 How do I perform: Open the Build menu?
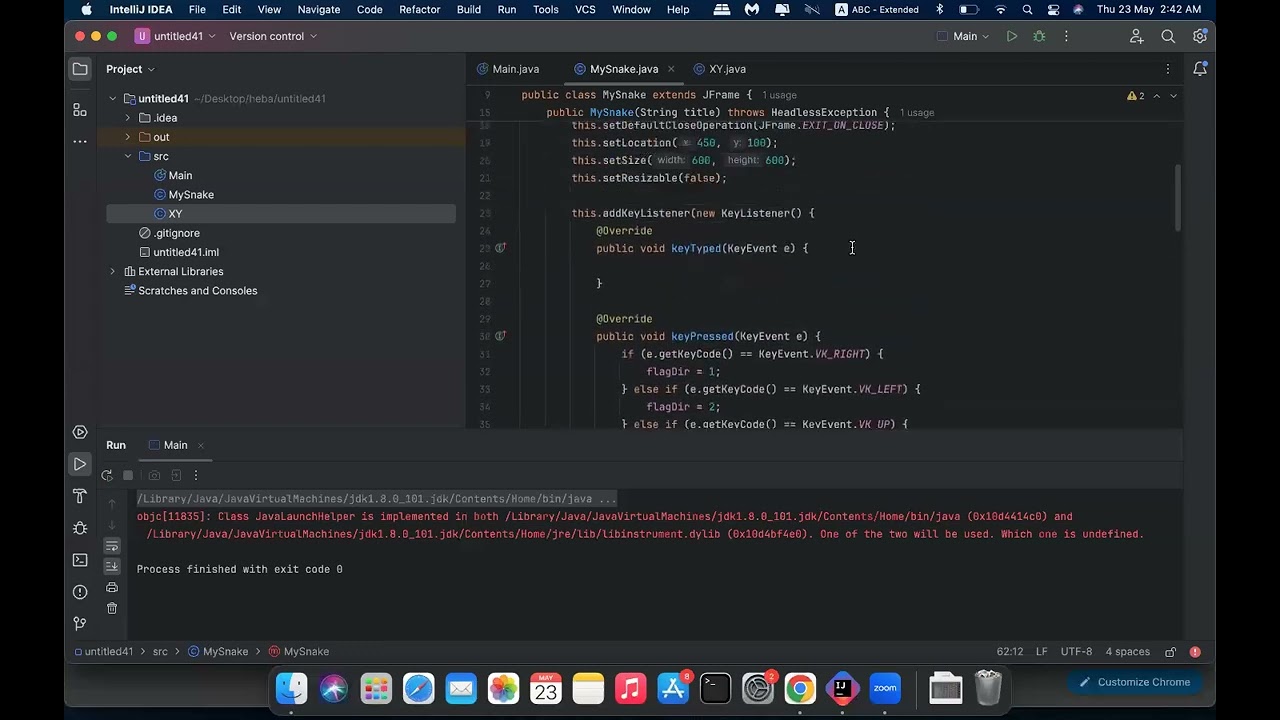pos(469,9)
